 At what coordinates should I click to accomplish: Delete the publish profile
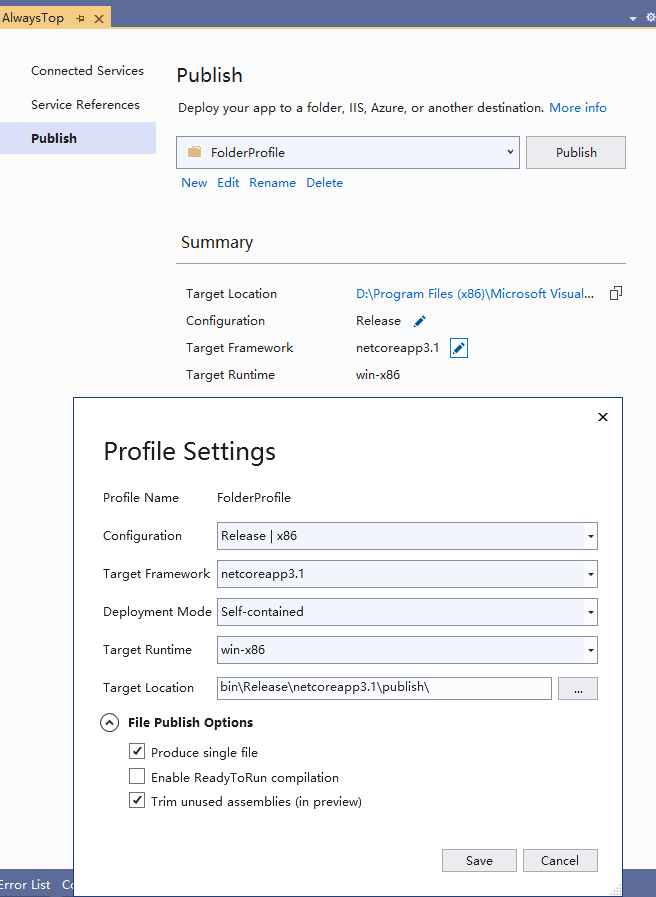[324, 182]
